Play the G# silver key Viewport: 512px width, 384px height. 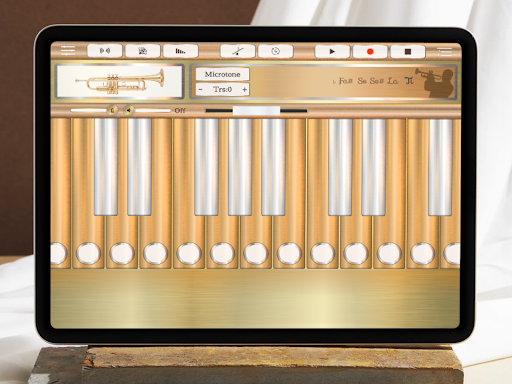coord(240,167)
